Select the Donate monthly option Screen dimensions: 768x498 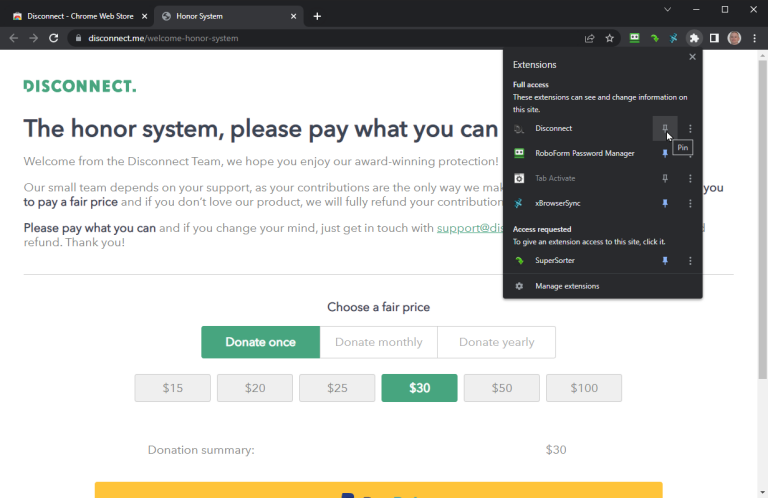[378, 342]
